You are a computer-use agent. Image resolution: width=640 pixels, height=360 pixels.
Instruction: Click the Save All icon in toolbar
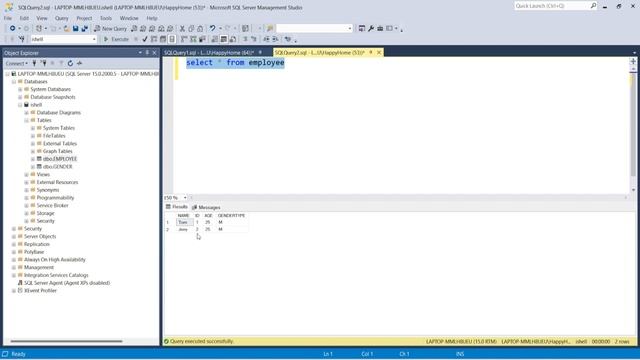tap(84, 29)
